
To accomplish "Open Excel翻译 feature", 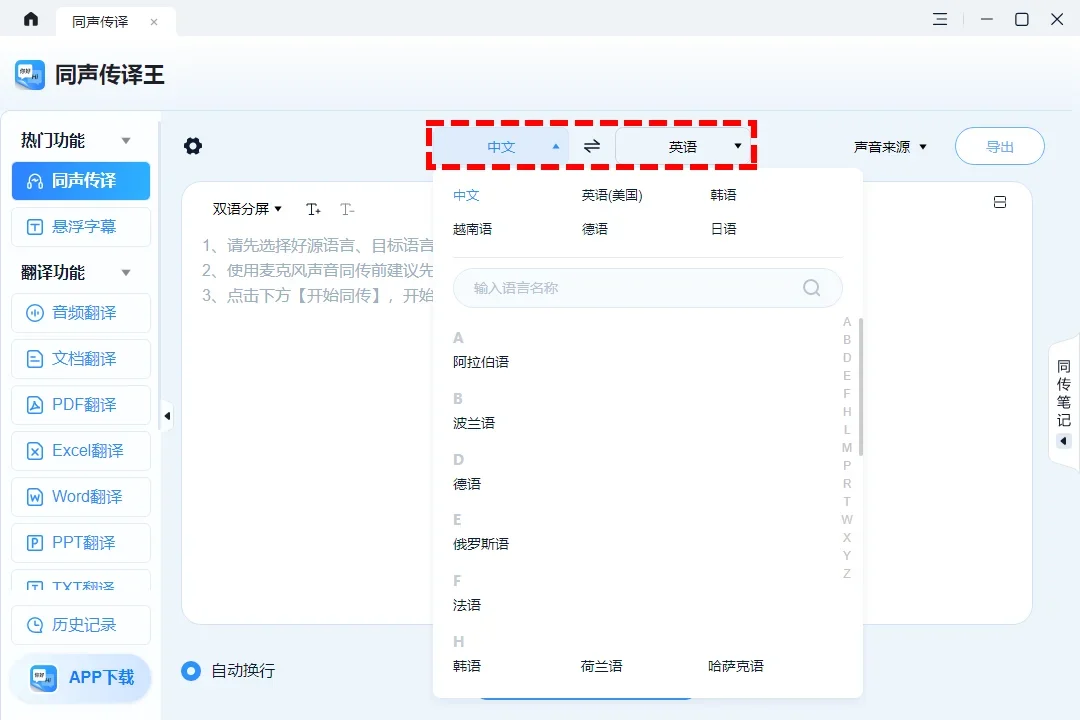I will 81,451.
